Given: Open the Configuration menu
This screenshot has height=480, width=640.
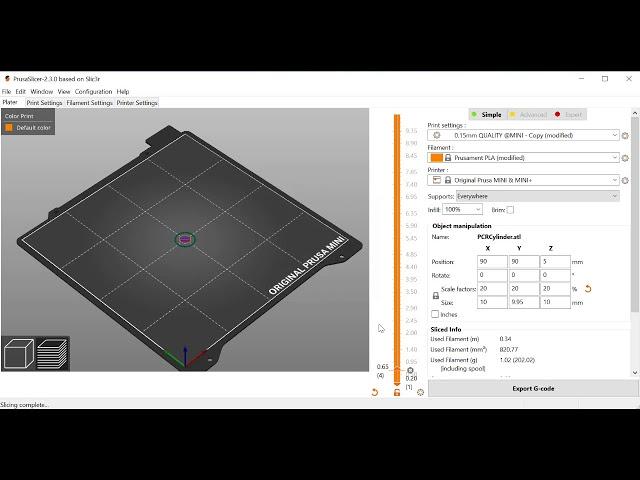Looking at the screenshot, I should (93, 91).
